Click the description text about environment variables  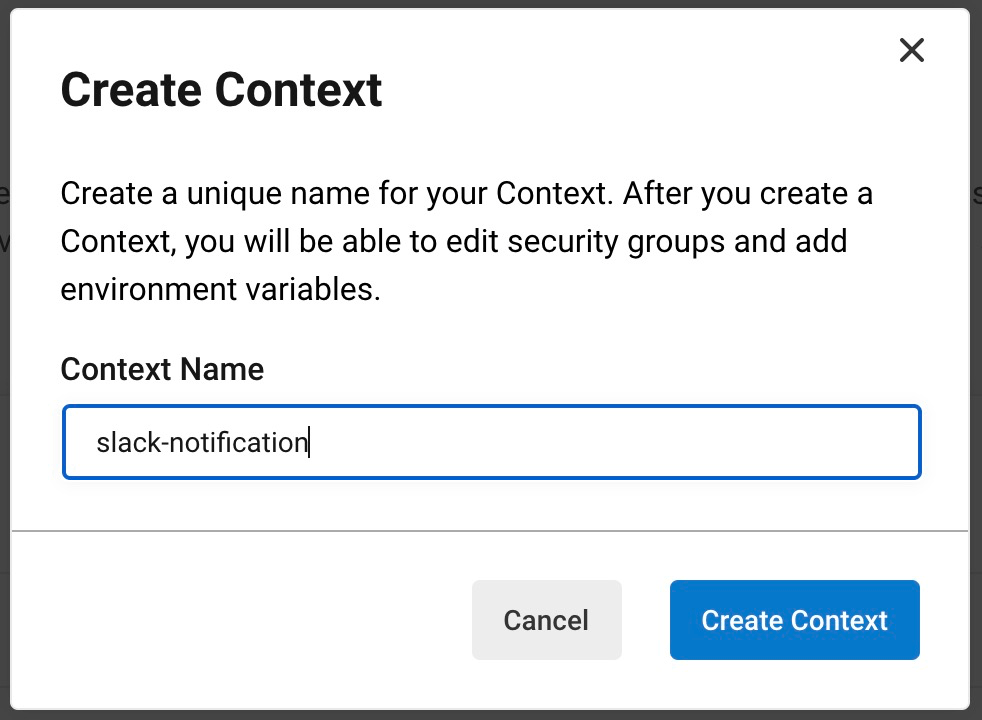click(x=467, y=241)
